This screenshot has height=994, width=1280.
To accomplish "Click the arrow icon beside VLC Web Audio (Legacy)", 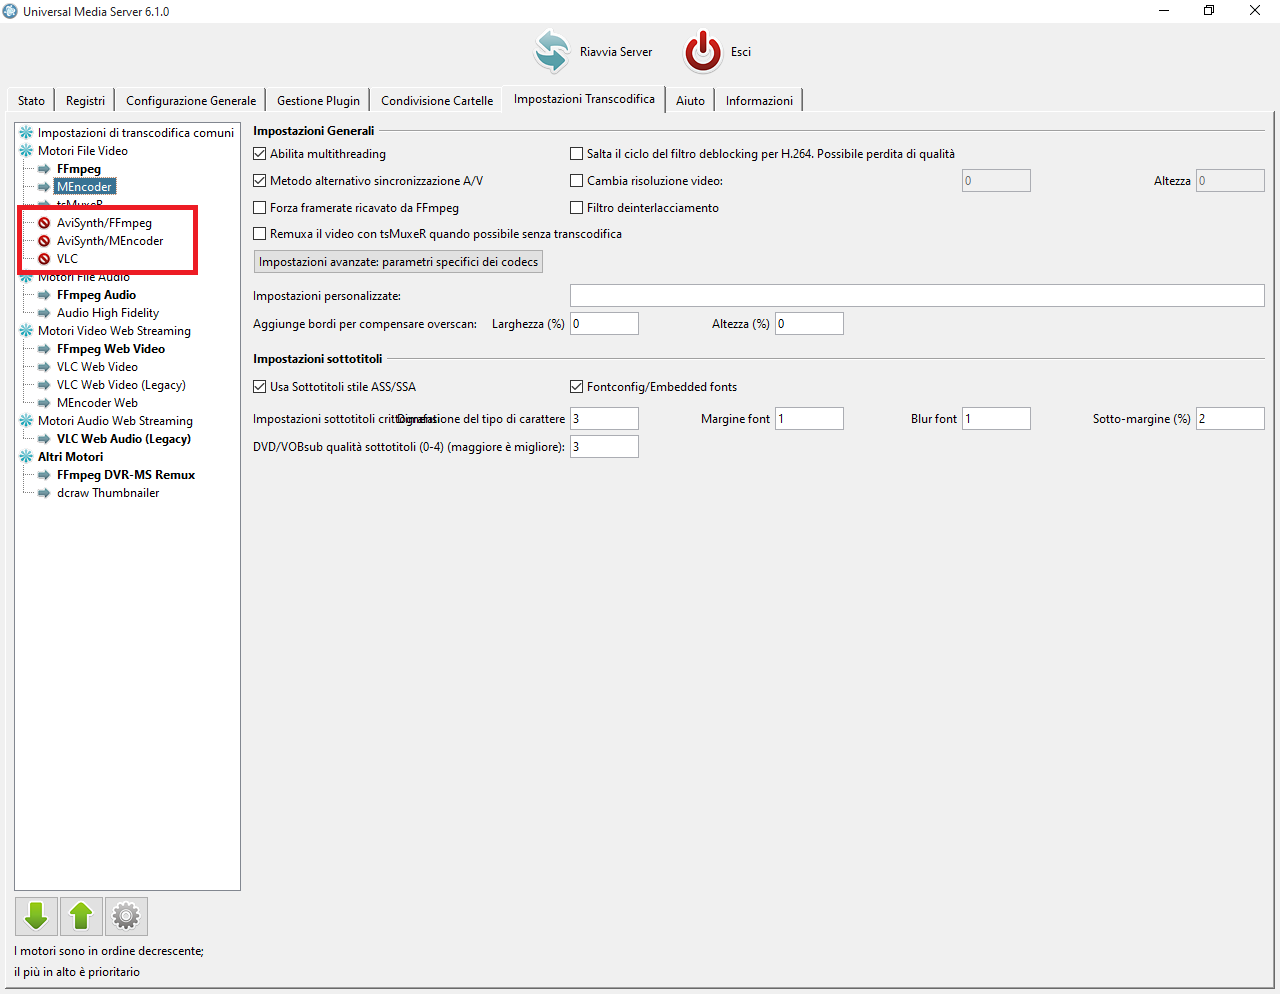I will [44, 439].
